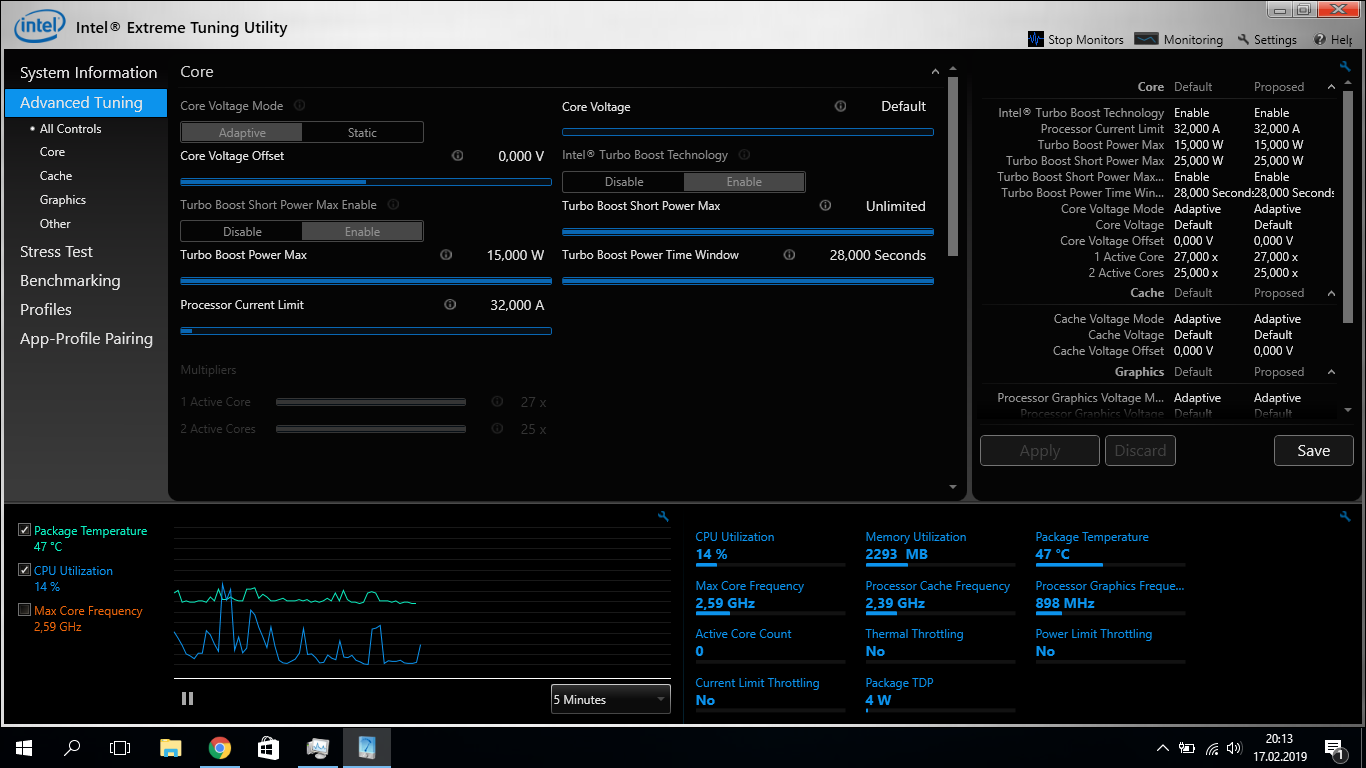This screenshot has height=768, width=1366.
Task: Uncheck CPU Utilization graph checkbox
Action: point(25,570)
